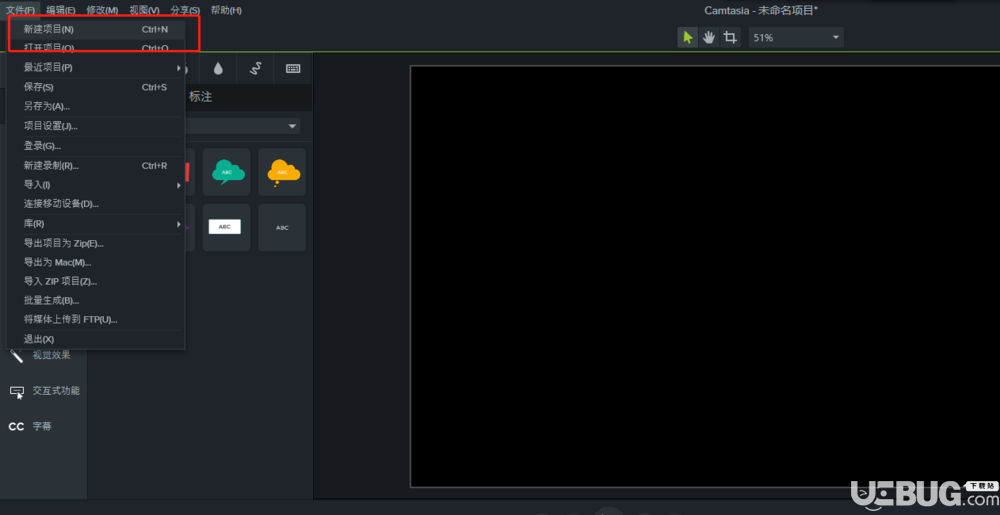
Task: Click the interactive features sidebar icon
Action: tap(17, 392)
